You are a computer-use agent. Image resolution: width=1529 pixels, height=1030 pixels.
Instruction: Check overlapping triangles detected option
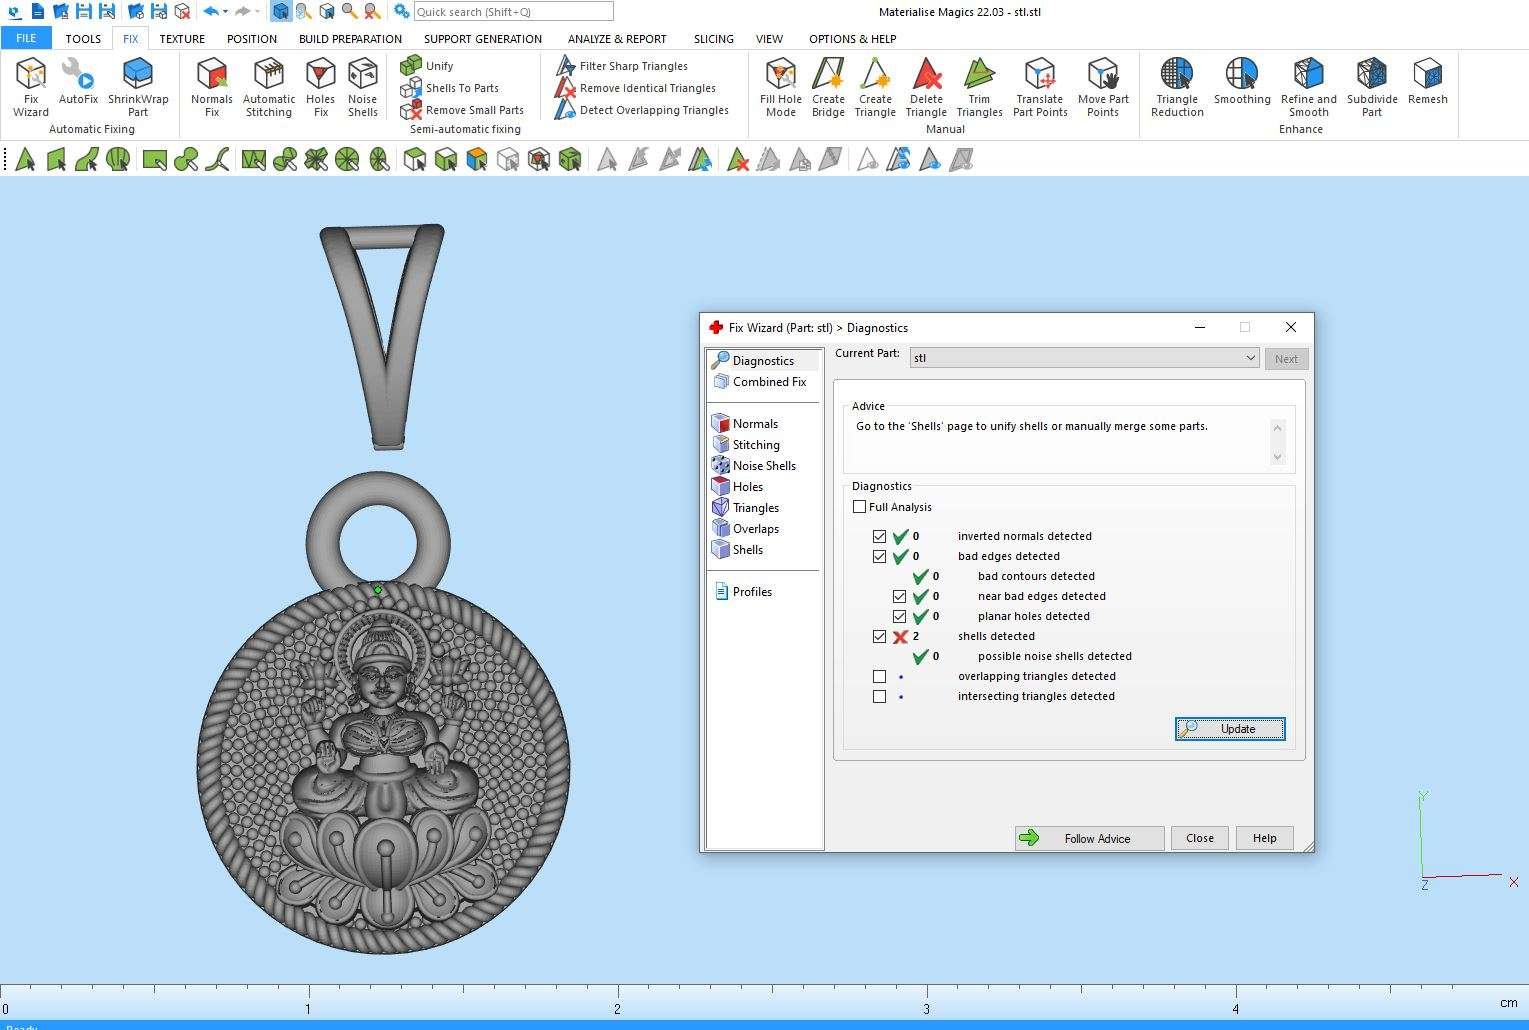[x=879, y=677]
